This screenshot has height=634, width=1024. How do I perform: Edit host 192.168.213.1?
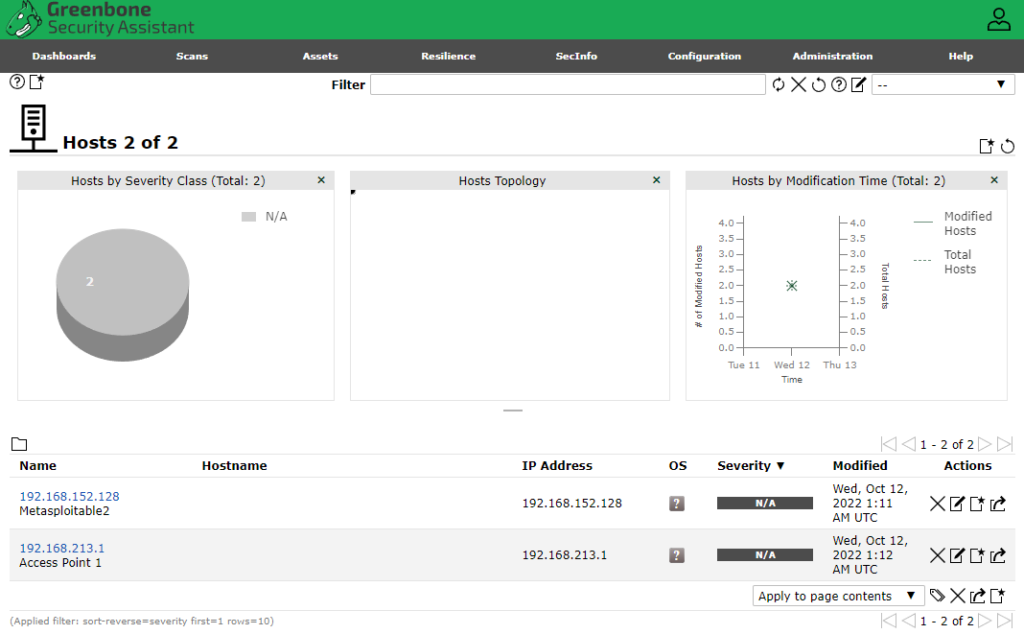coord(957,556)
